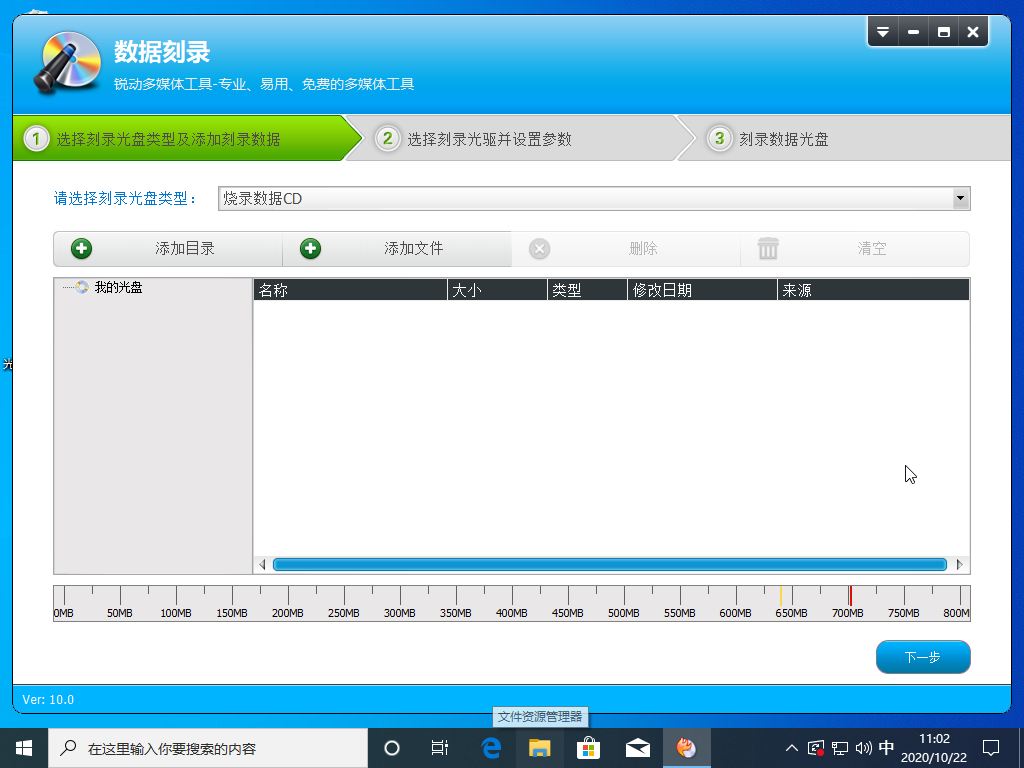Sort file list by Size column

(x=496, y=290)
